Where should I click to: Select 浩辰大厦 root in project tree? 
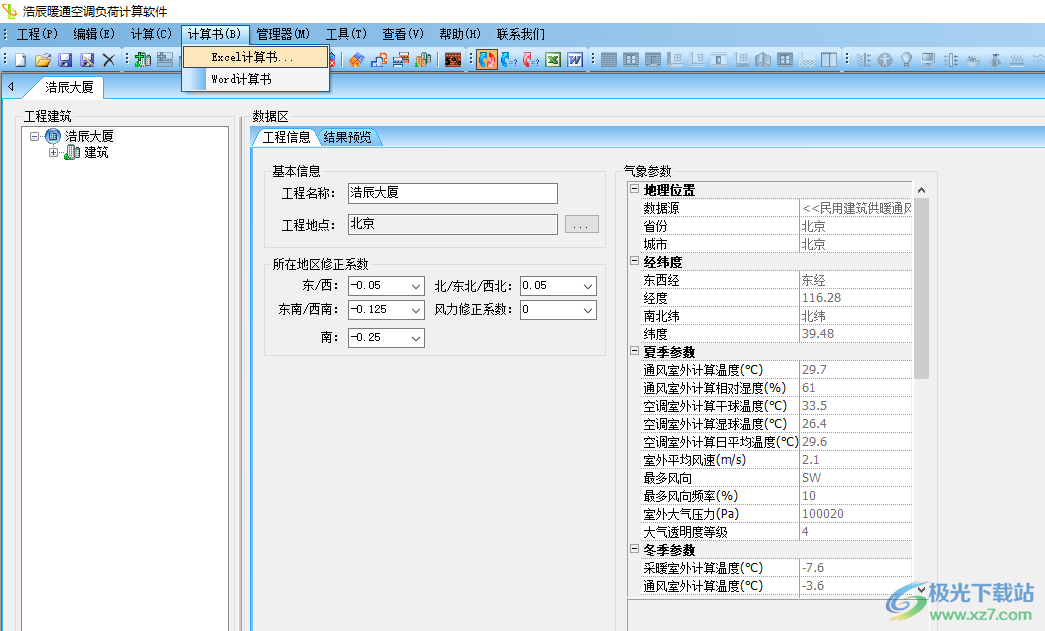click(x=89, y=137)
